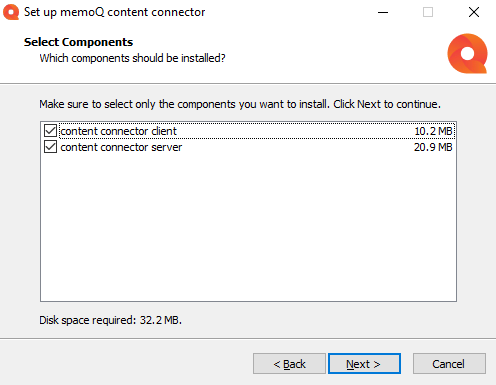The width and height of the screenshot is (496, 385).
Task: Minimize the setup window
Action: coord(383,12)
